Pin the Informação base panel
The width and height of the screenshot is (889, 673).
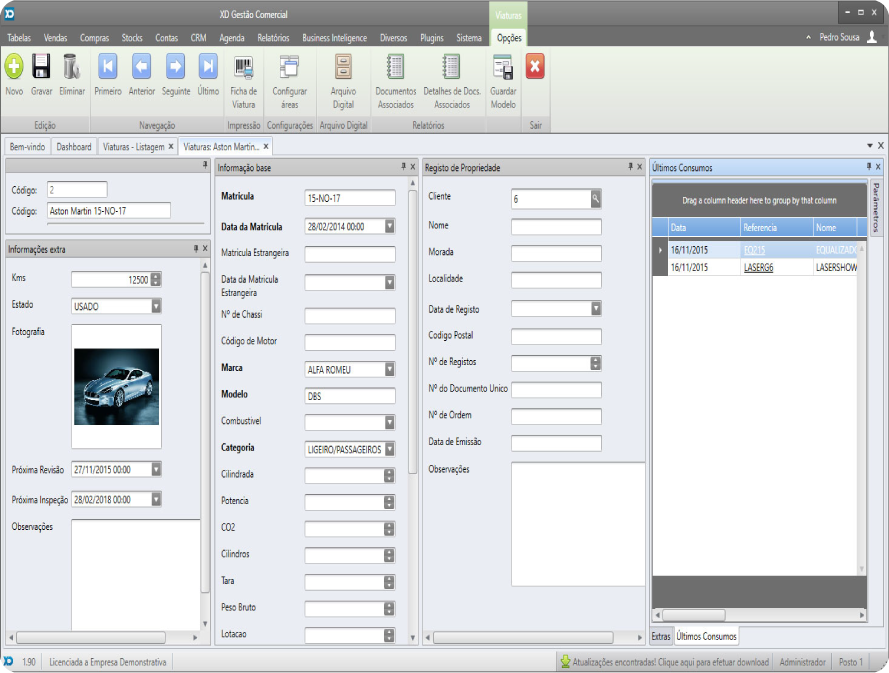[404, 167]
